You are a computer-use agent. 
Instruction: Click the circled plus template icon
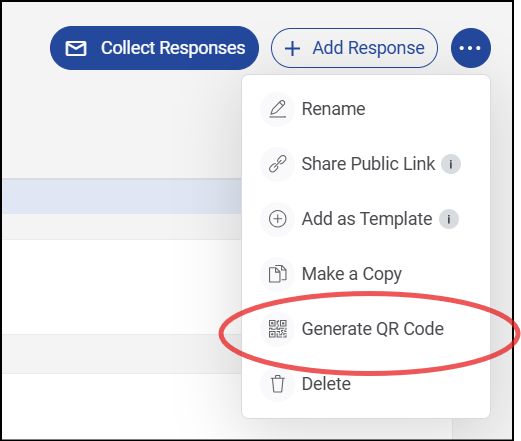[x=277, y=219]
